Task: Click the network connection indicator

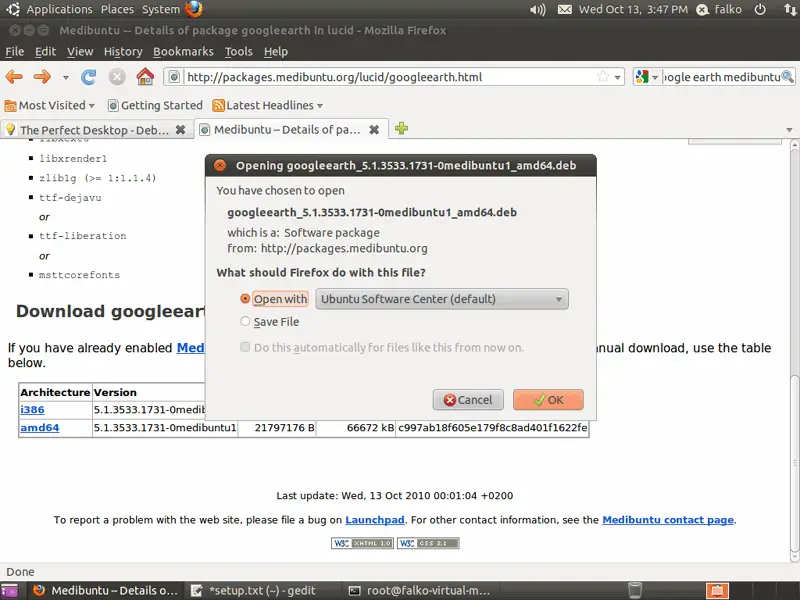Action: 790,9
